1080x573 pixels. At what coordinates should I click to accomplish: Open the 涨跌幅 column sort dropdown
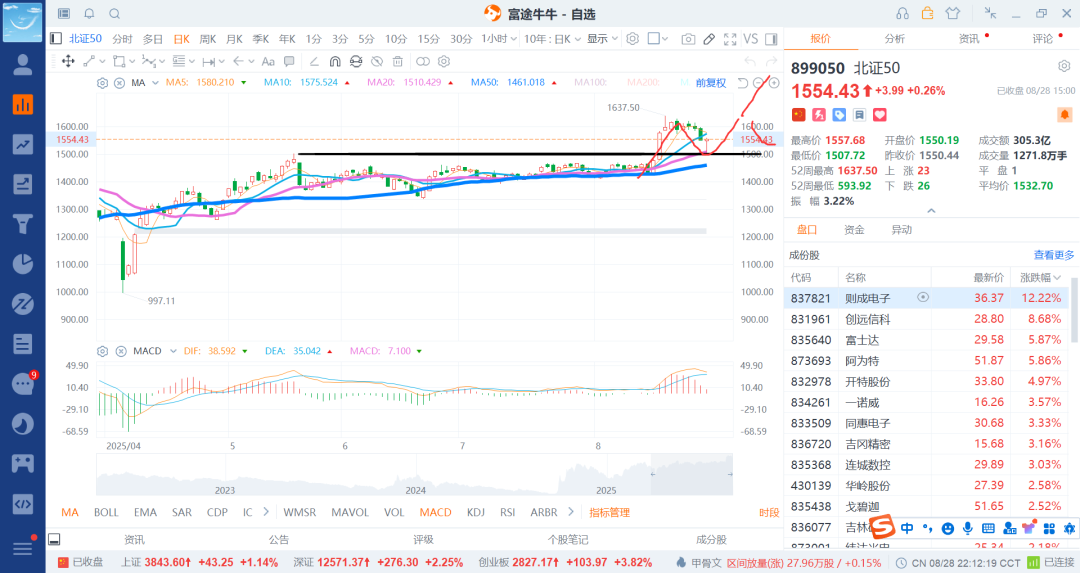point(1040,278)
